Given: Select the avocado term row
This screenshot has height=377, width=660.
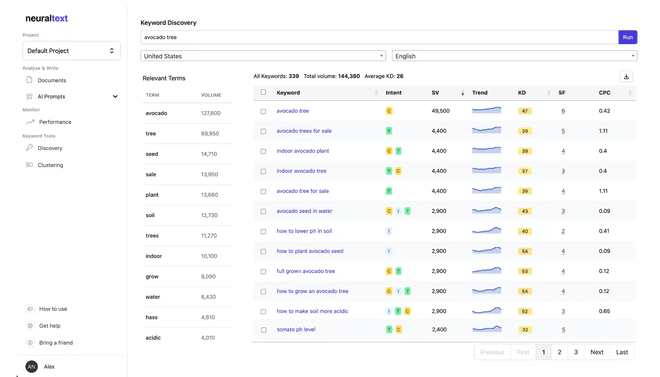Looking at the screenshot, I should pyautogui.click(x=187, y=113).
